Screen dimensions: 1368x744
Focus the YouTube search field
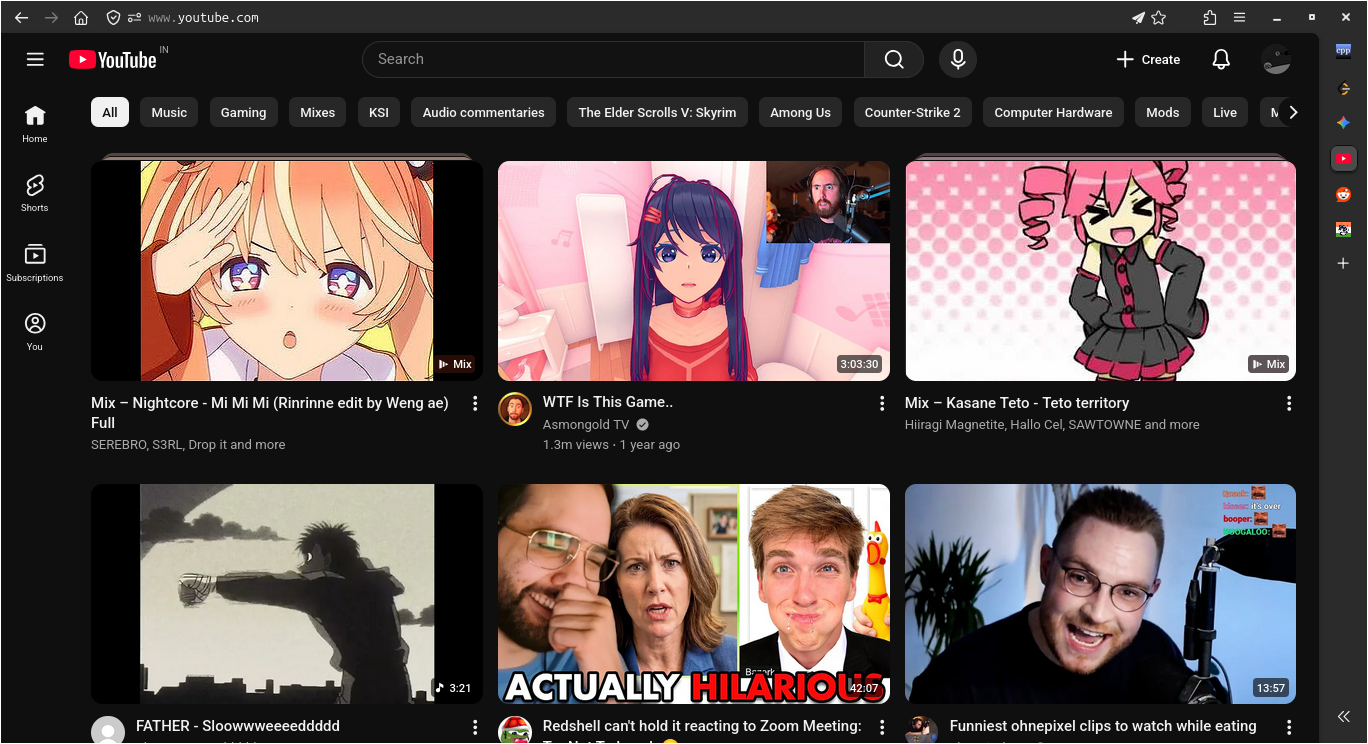[x=612, y=60]
